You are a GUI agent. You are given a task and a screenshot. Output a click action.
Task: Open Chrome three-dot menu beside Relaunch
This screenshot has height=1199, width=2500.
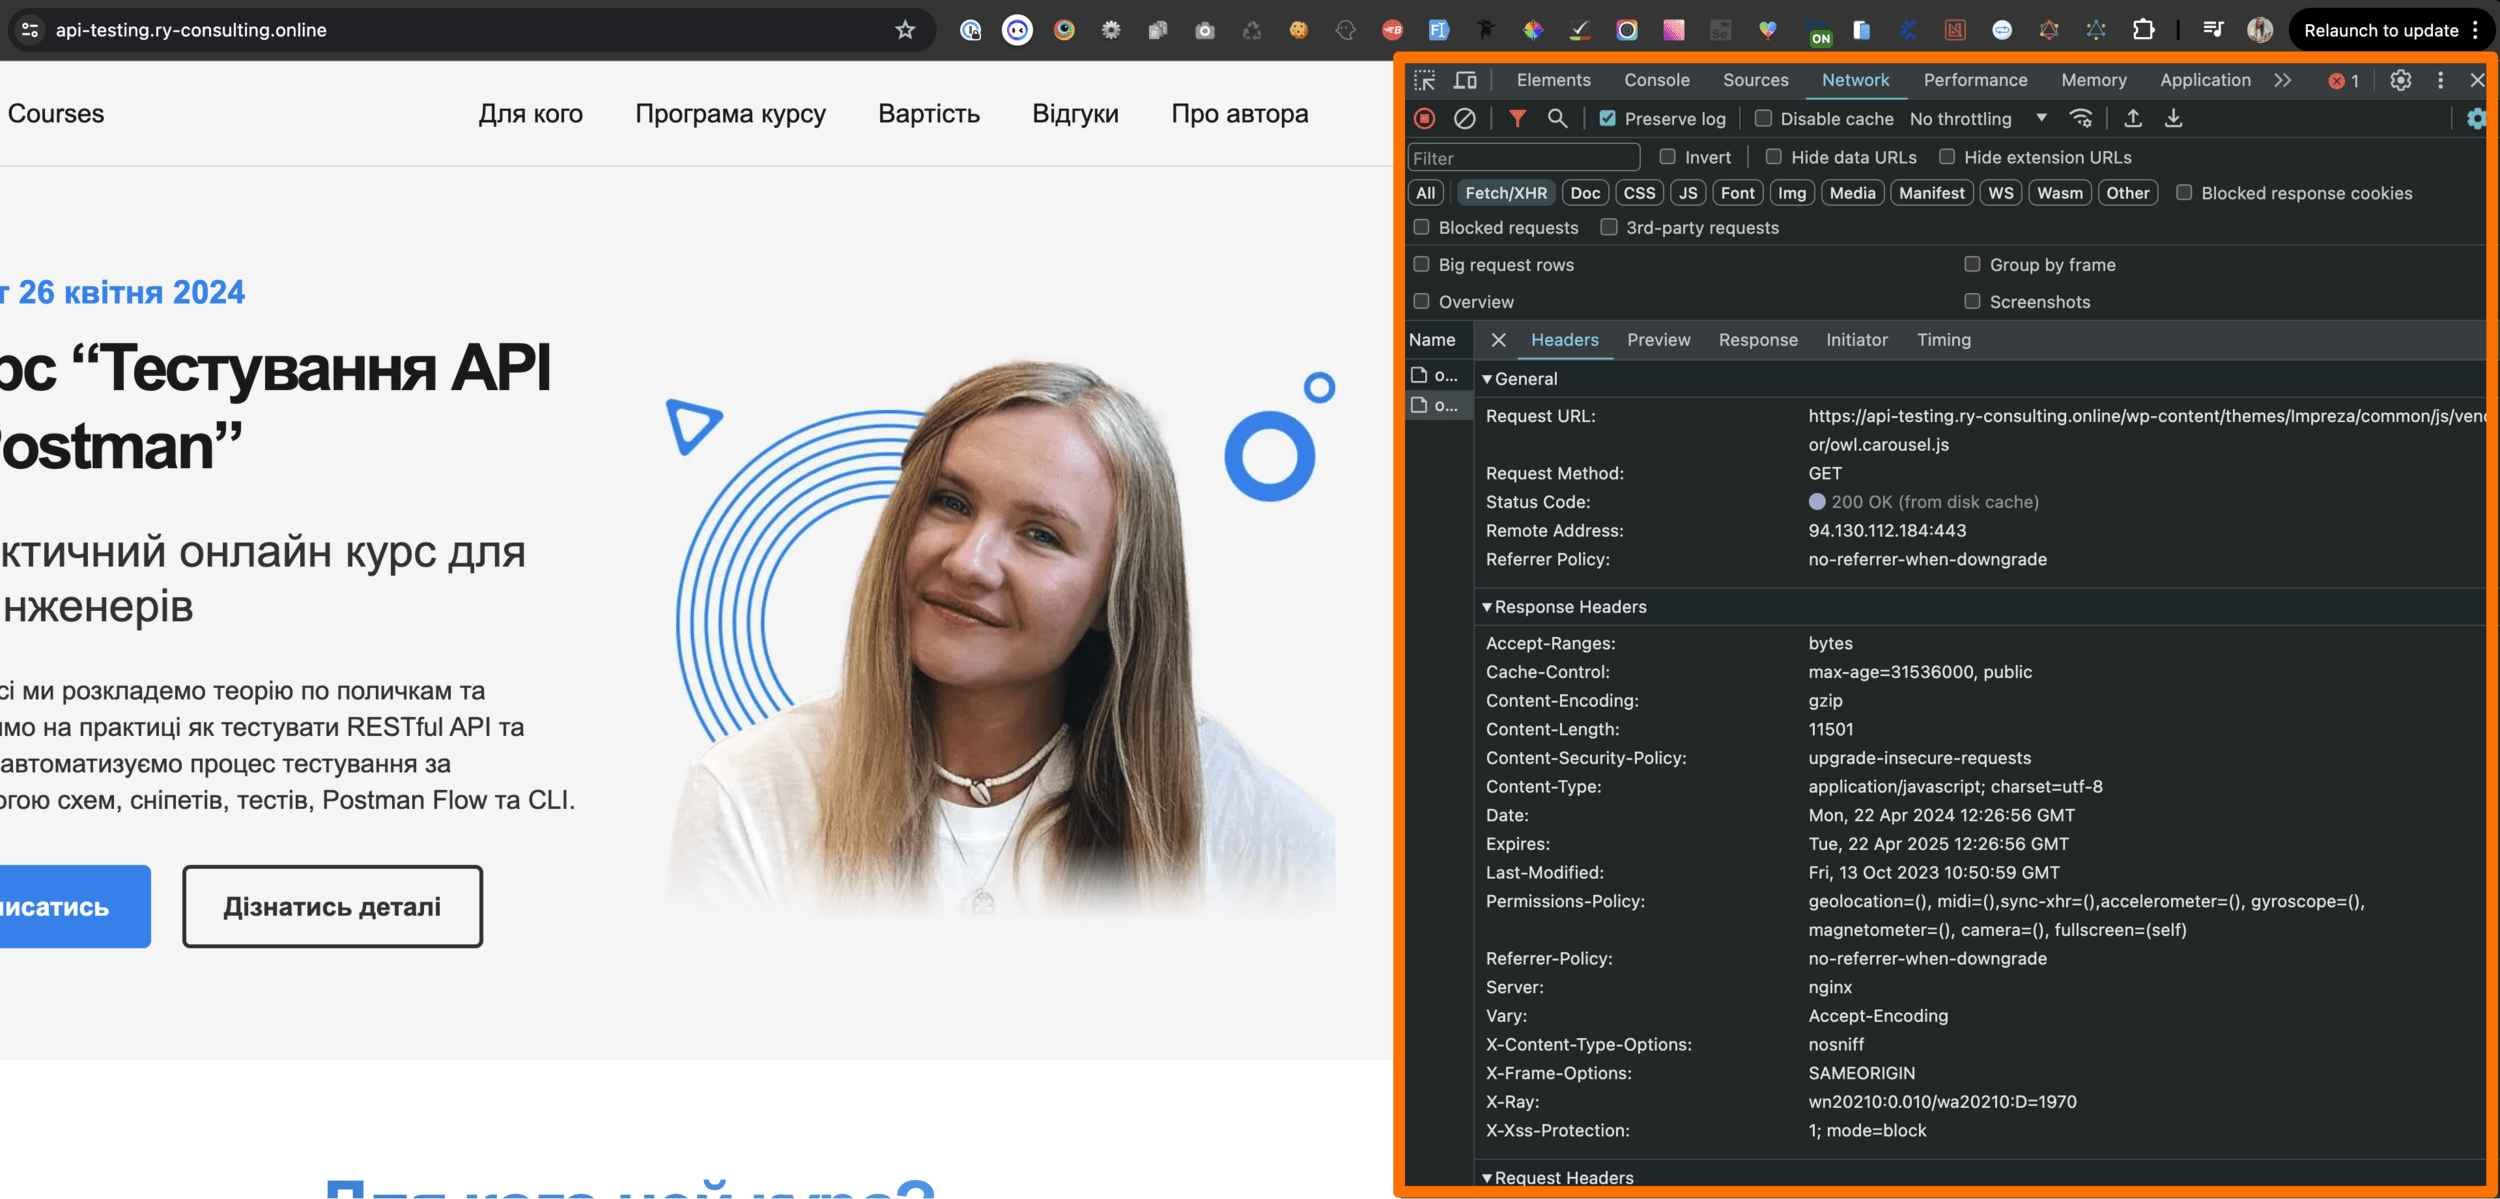coord(2475,30)
